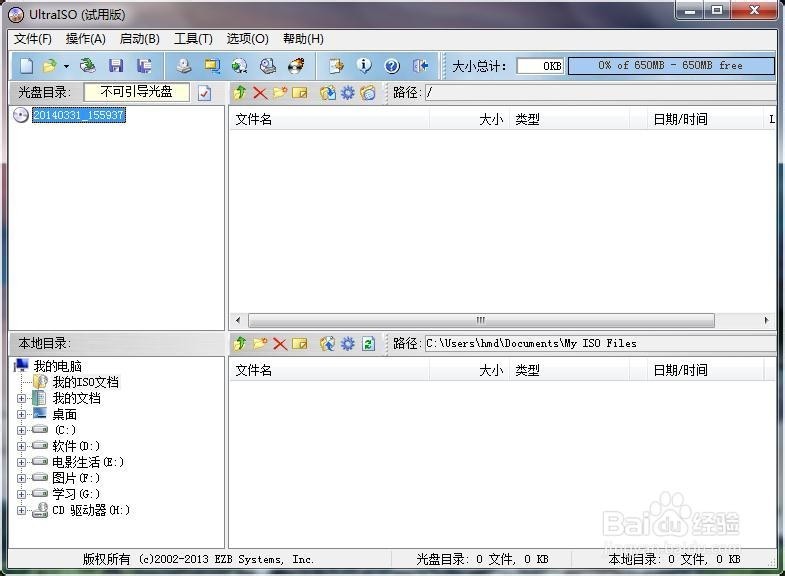Create new folder in local directory toolbar
Screen dimensions: 785x576
pyautogui.click(x=260, y=344)
